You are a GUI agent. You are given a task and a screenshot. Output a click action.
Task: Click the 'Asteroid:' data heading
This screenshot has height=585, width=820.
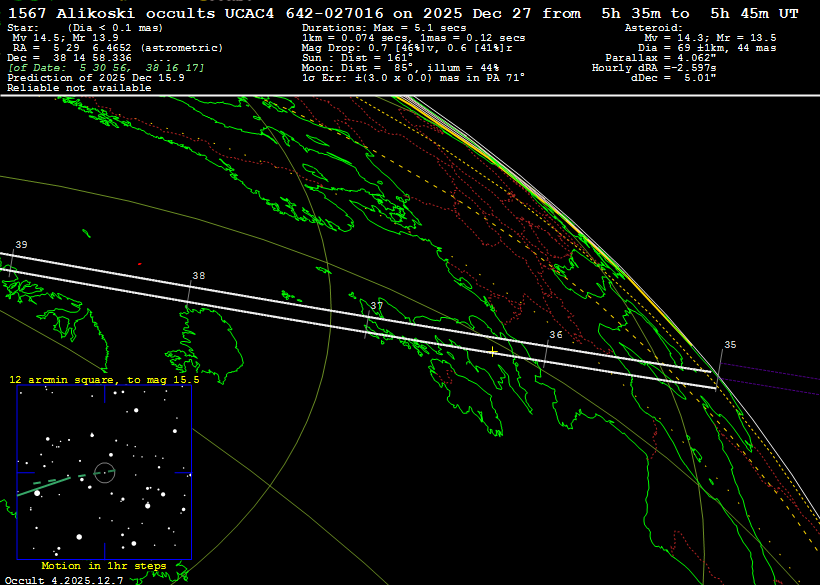pos(653,28)
